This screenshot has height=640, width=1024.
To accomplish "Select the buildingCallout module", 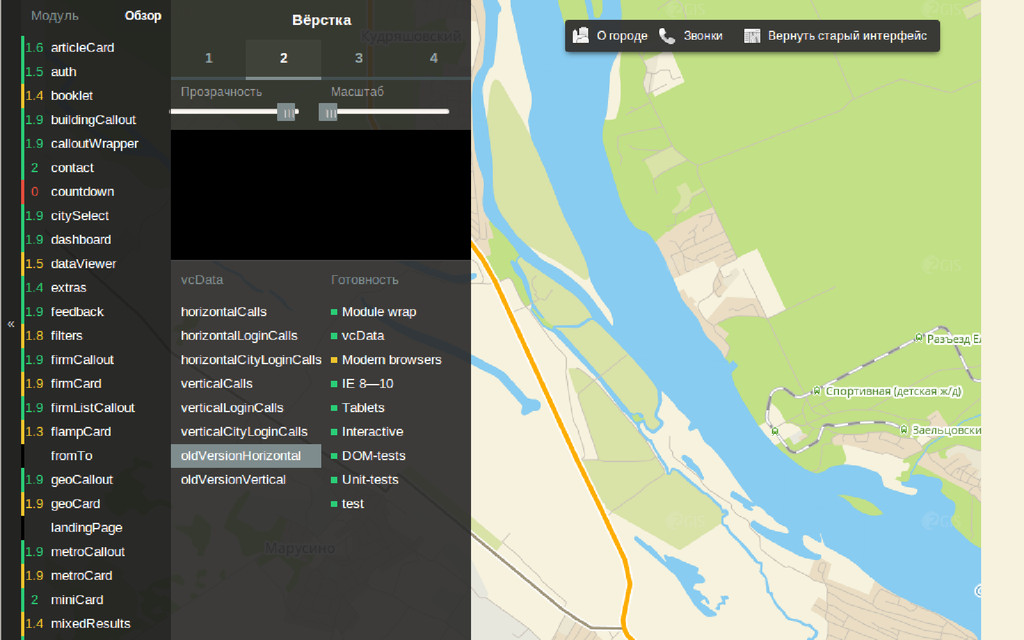I will tap(93, 120).
